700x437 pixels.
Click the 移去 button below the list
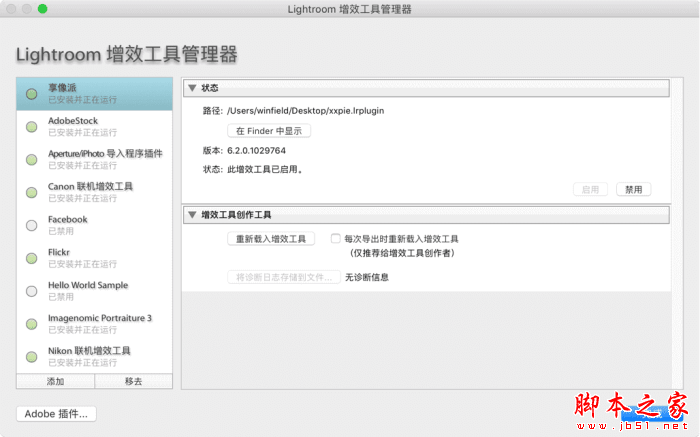coord(133,382)
